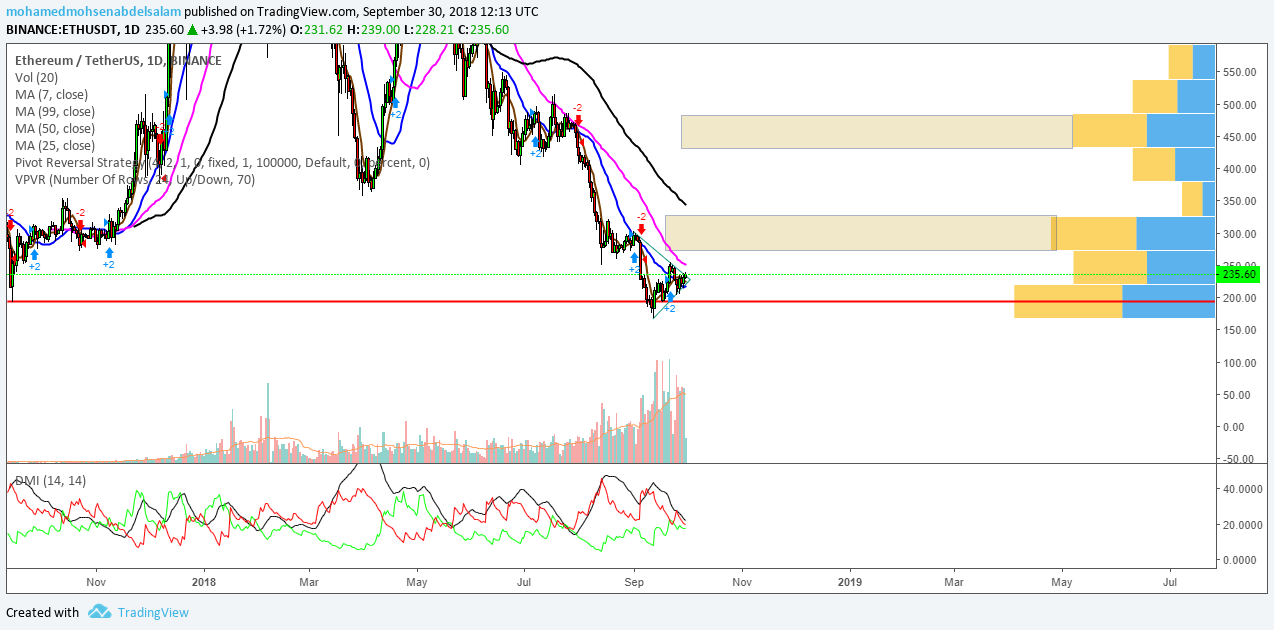1274x630 pixels.
Task: Click the Ethereum / TetherUS, 1D, BINANCE legend title
Action: coord(118,60)
